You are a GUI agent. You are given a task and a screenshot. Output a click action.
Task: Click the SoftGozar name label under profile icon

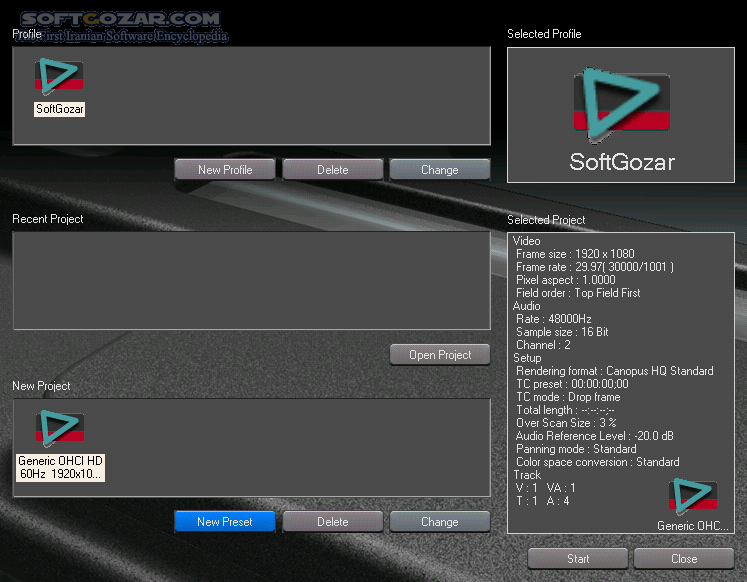(x=59, y=109)
